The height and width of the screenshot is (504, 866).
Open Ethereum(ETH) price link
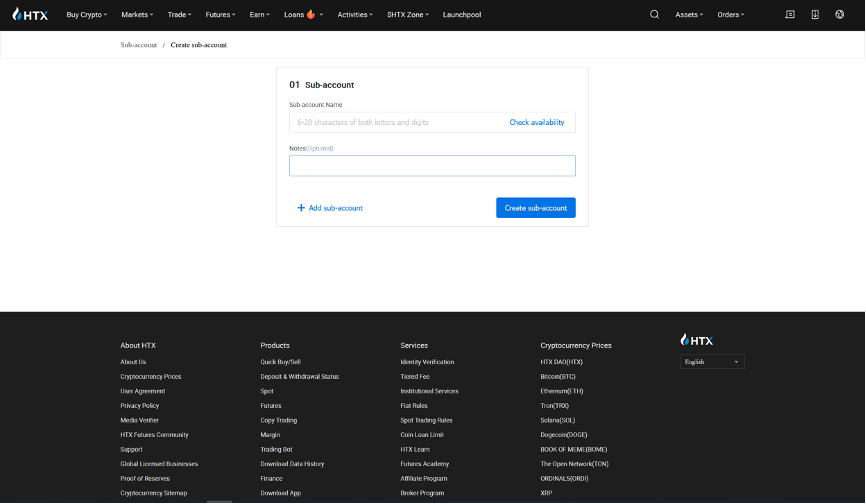point(562,391)
